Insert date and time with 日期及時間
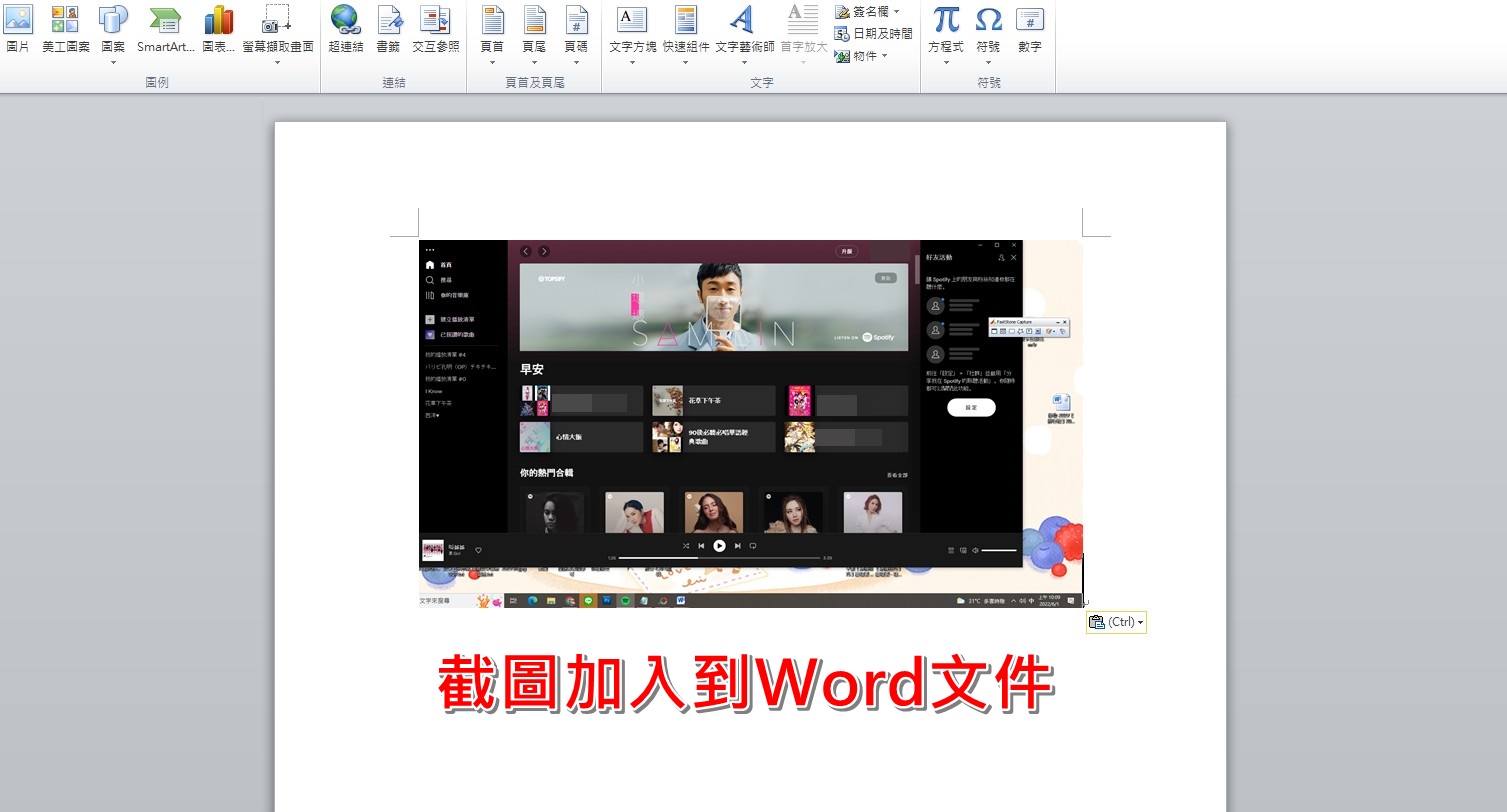The width and height of the screenshot is (1507, 812). (874, 33)
